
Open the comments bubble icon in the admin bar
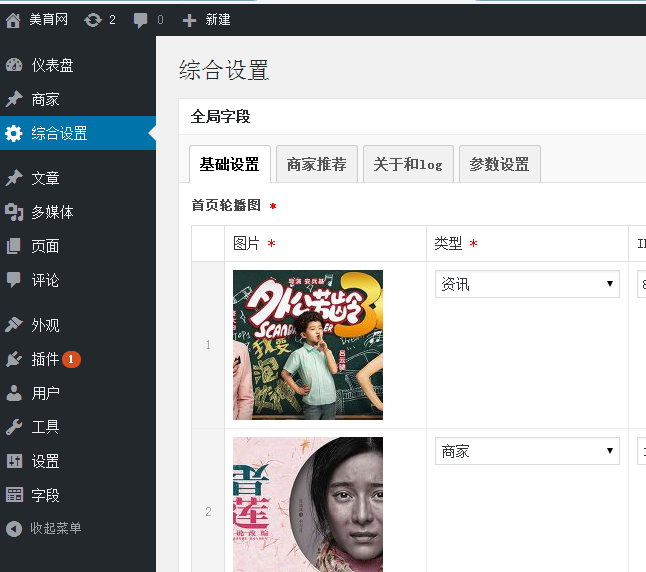(x=140, y=20)
